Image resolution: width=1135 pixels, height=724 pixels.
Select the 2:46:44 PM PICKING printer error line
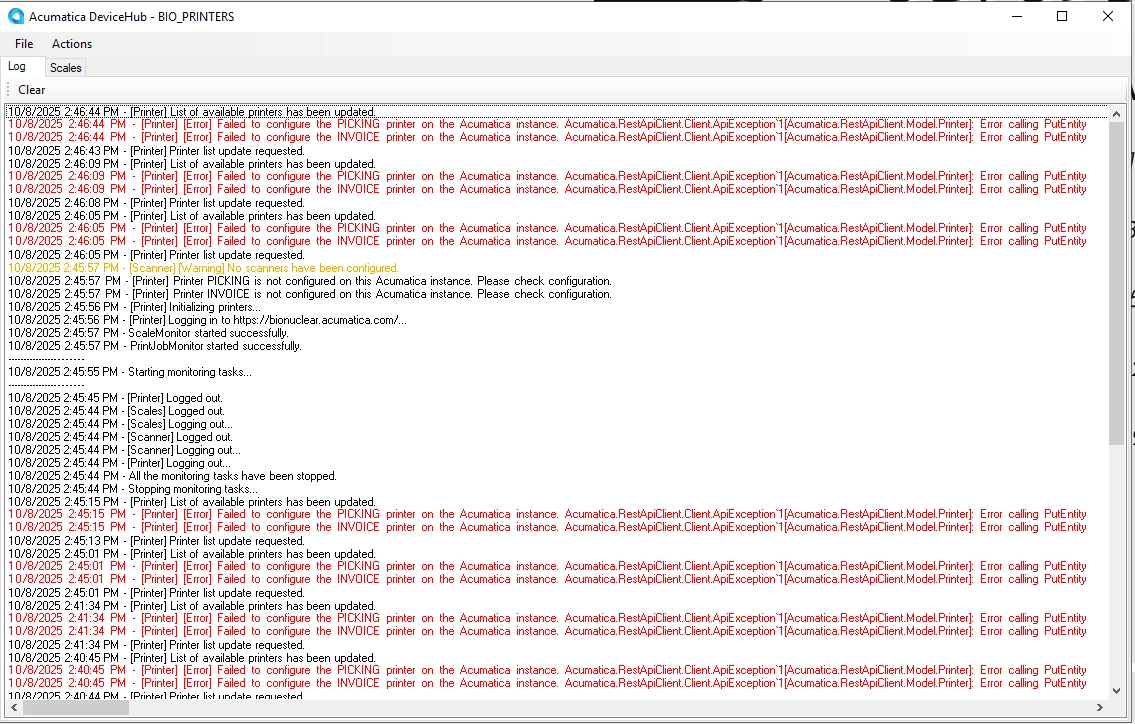[x=547, y=125]
